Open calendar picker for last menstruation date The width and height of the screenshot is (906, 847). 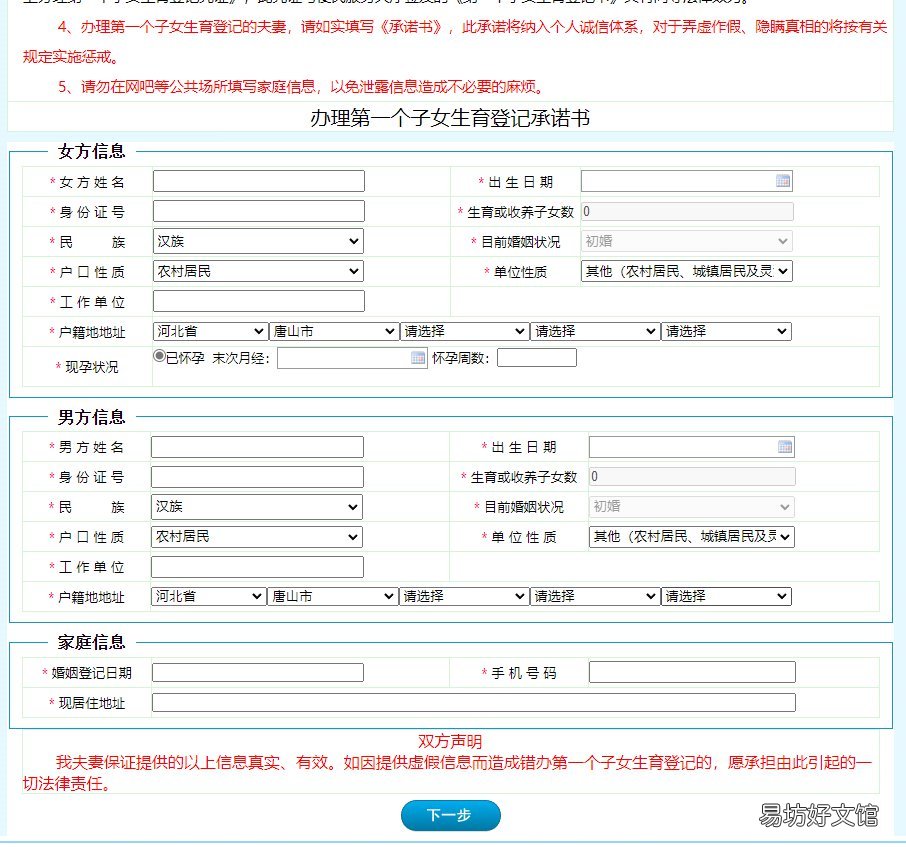tap(418, 358)
